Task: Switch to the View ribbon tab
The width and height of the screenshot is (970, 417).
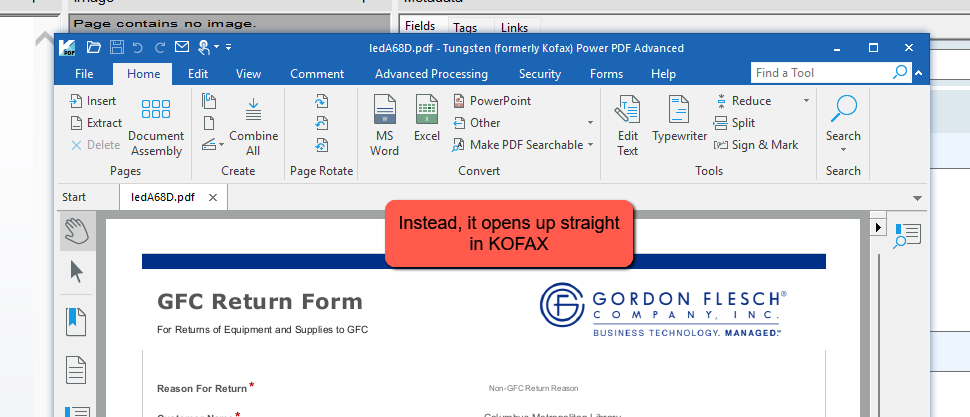Action: (248, 74)
